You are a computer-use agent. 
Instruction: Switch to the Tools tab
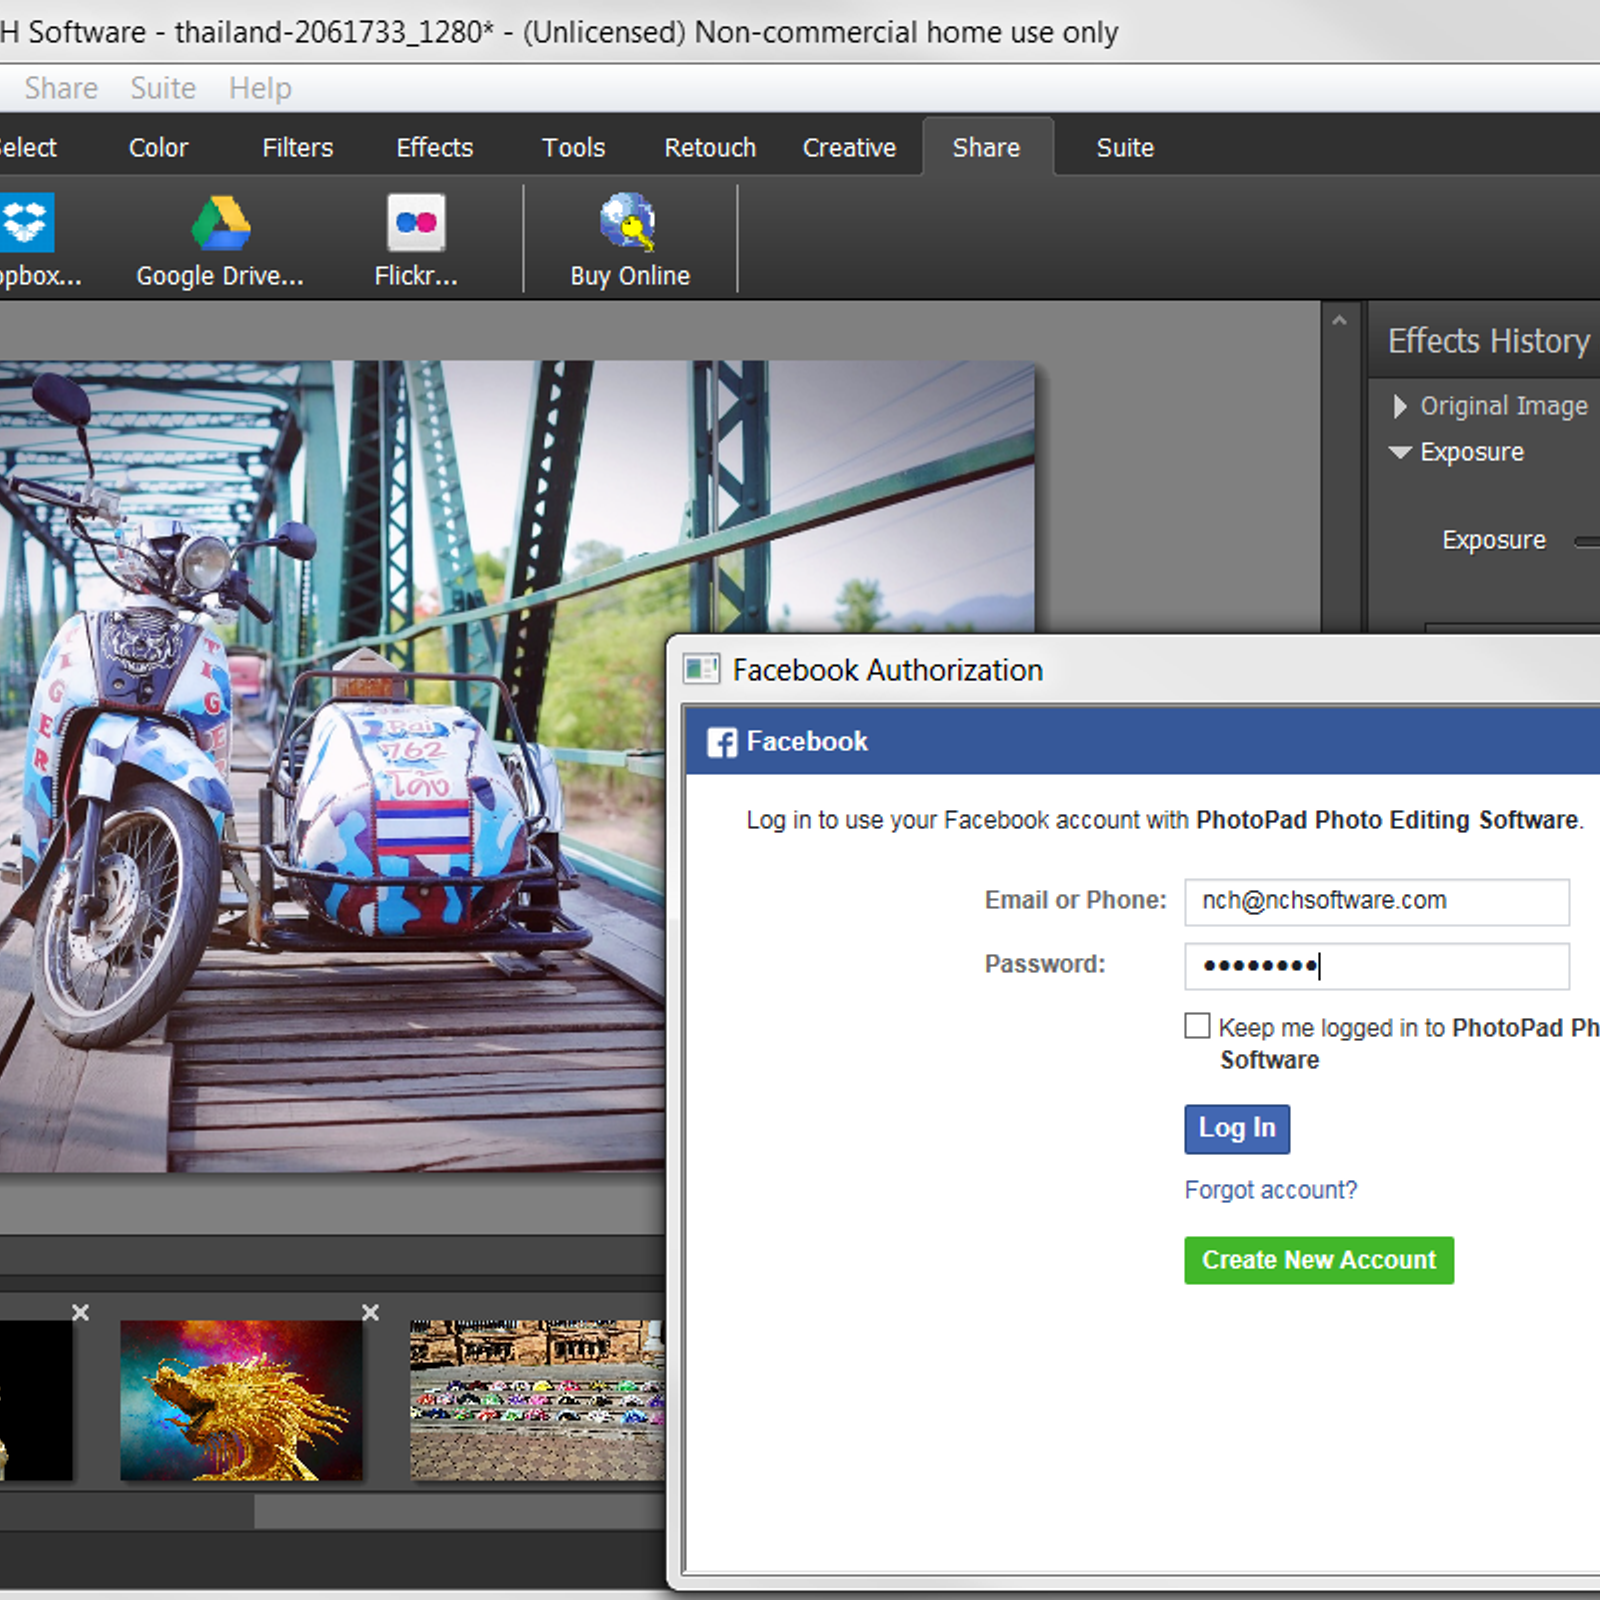pos(573,148)
